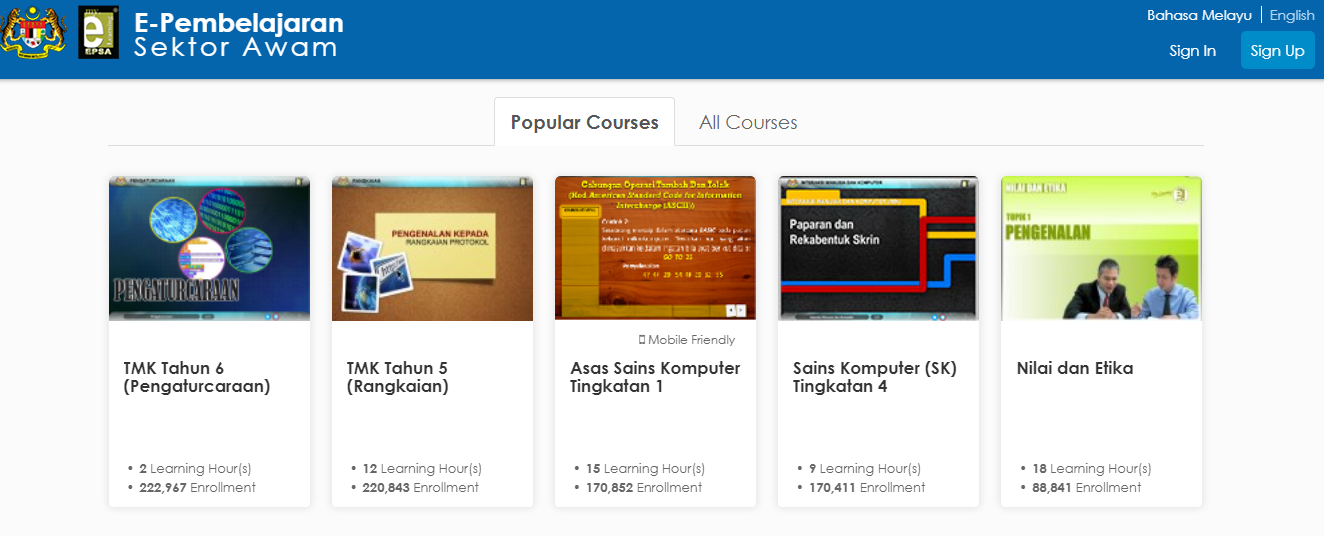The height and width of the screenshot is (536, 1324).
Task: Switch language to English
Action: point(1292,15)
